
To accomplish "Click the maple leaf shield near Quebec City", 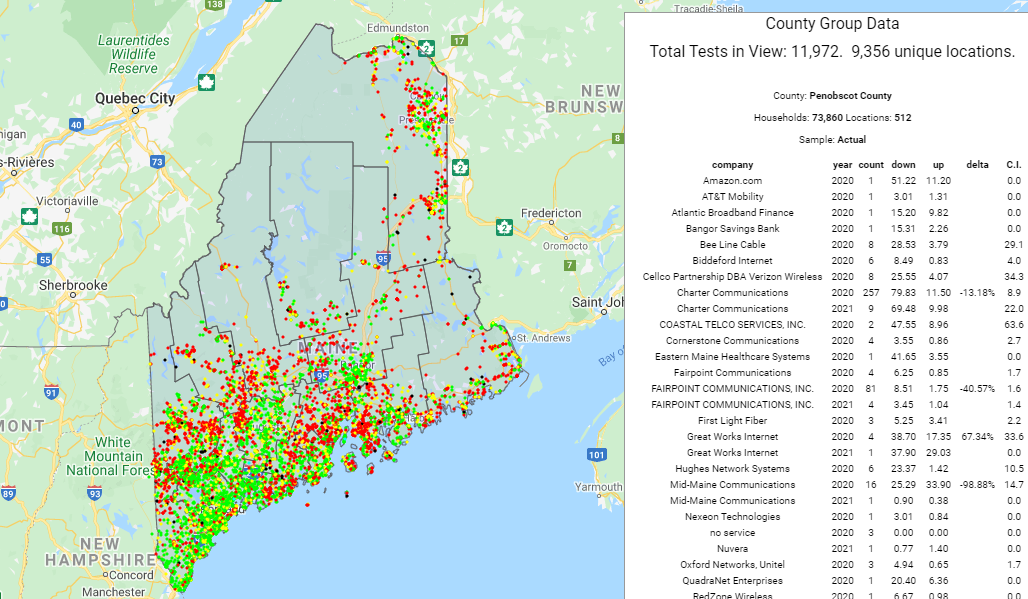I will pyautogui.click(x=207, y=83).
